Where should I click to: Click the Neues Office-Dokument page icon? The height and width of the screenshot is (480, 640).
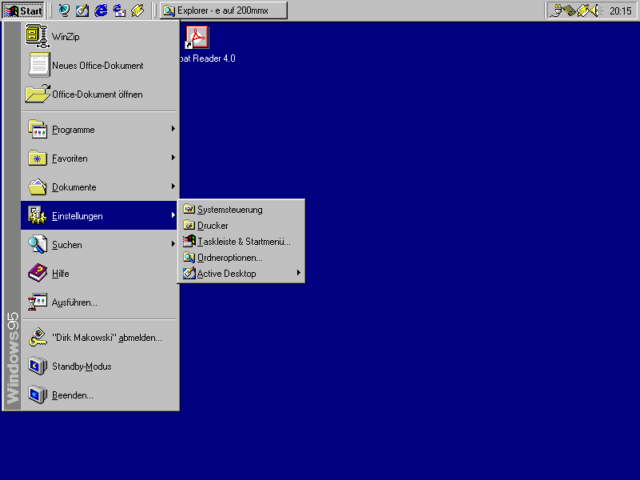(39, 65)
